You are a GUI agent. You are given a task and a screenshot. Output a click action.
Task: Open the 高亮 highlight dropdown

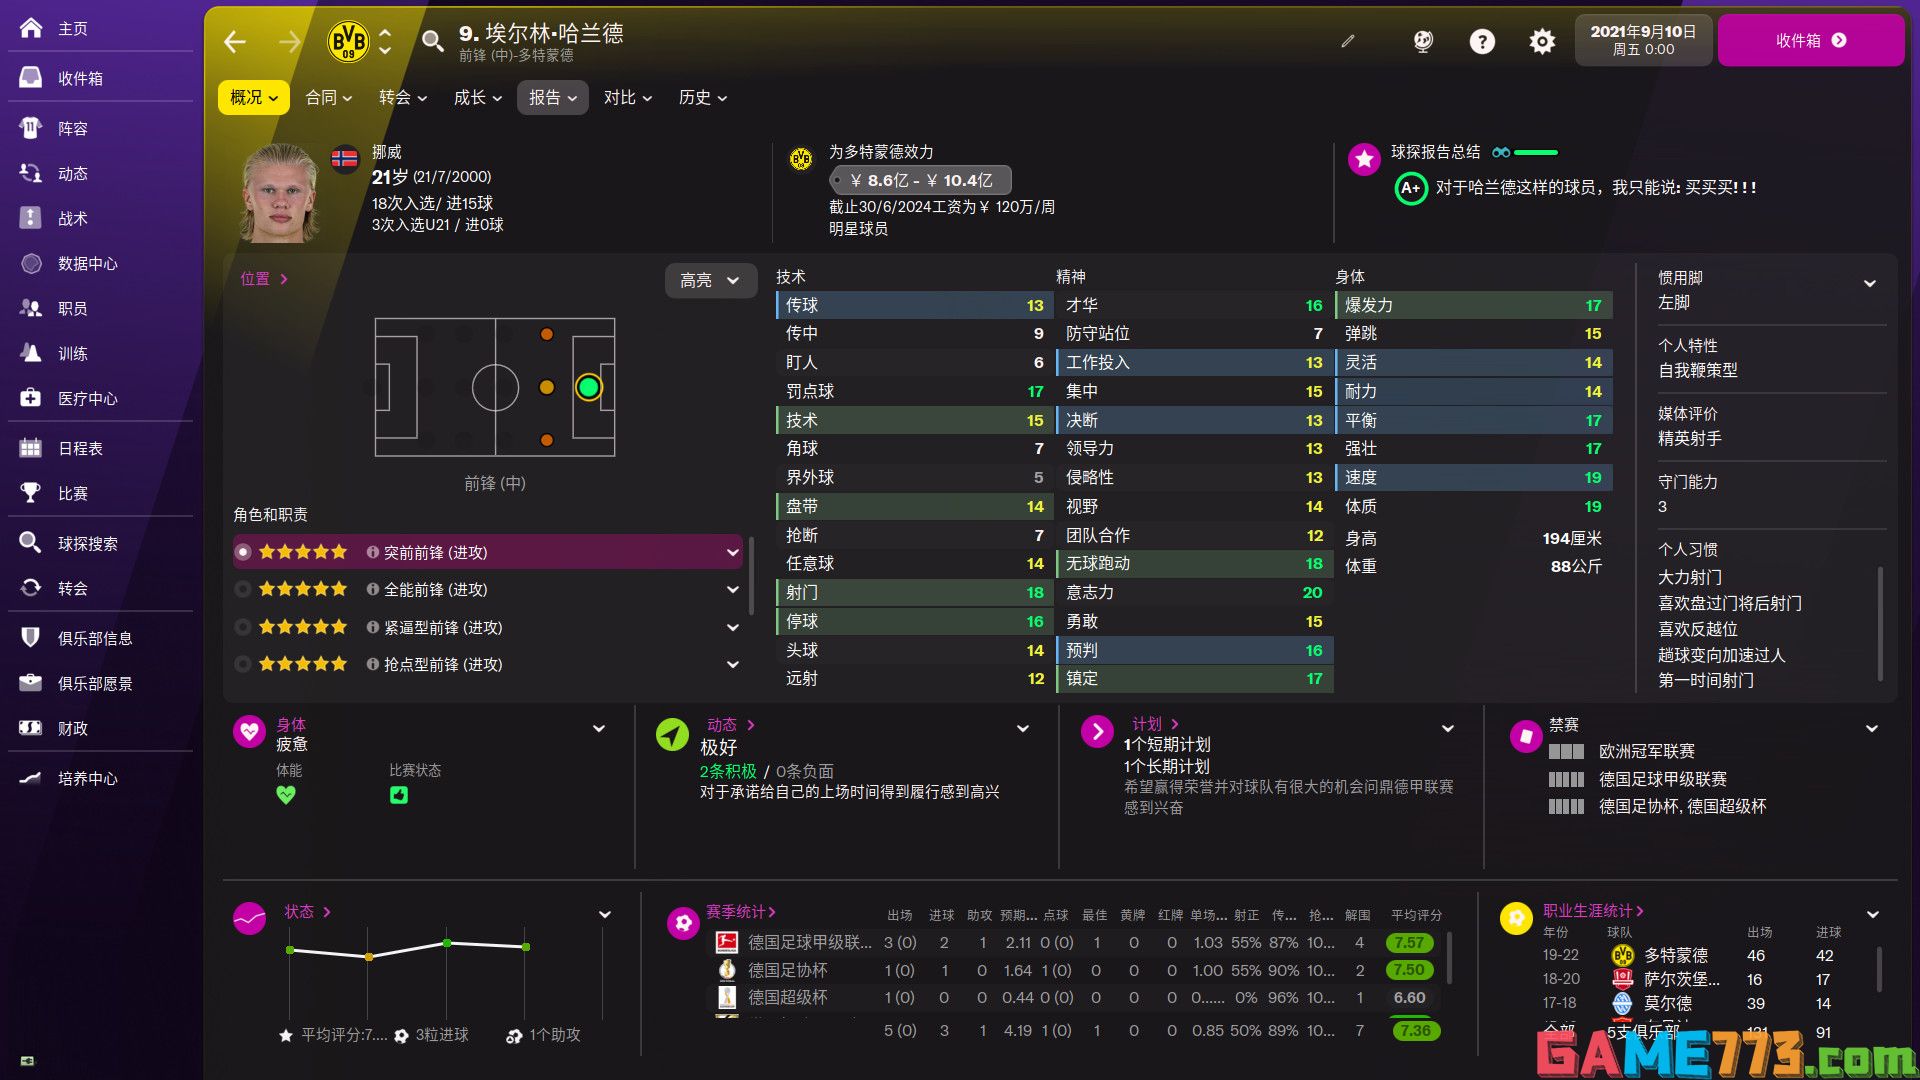[x=710, y=281]
